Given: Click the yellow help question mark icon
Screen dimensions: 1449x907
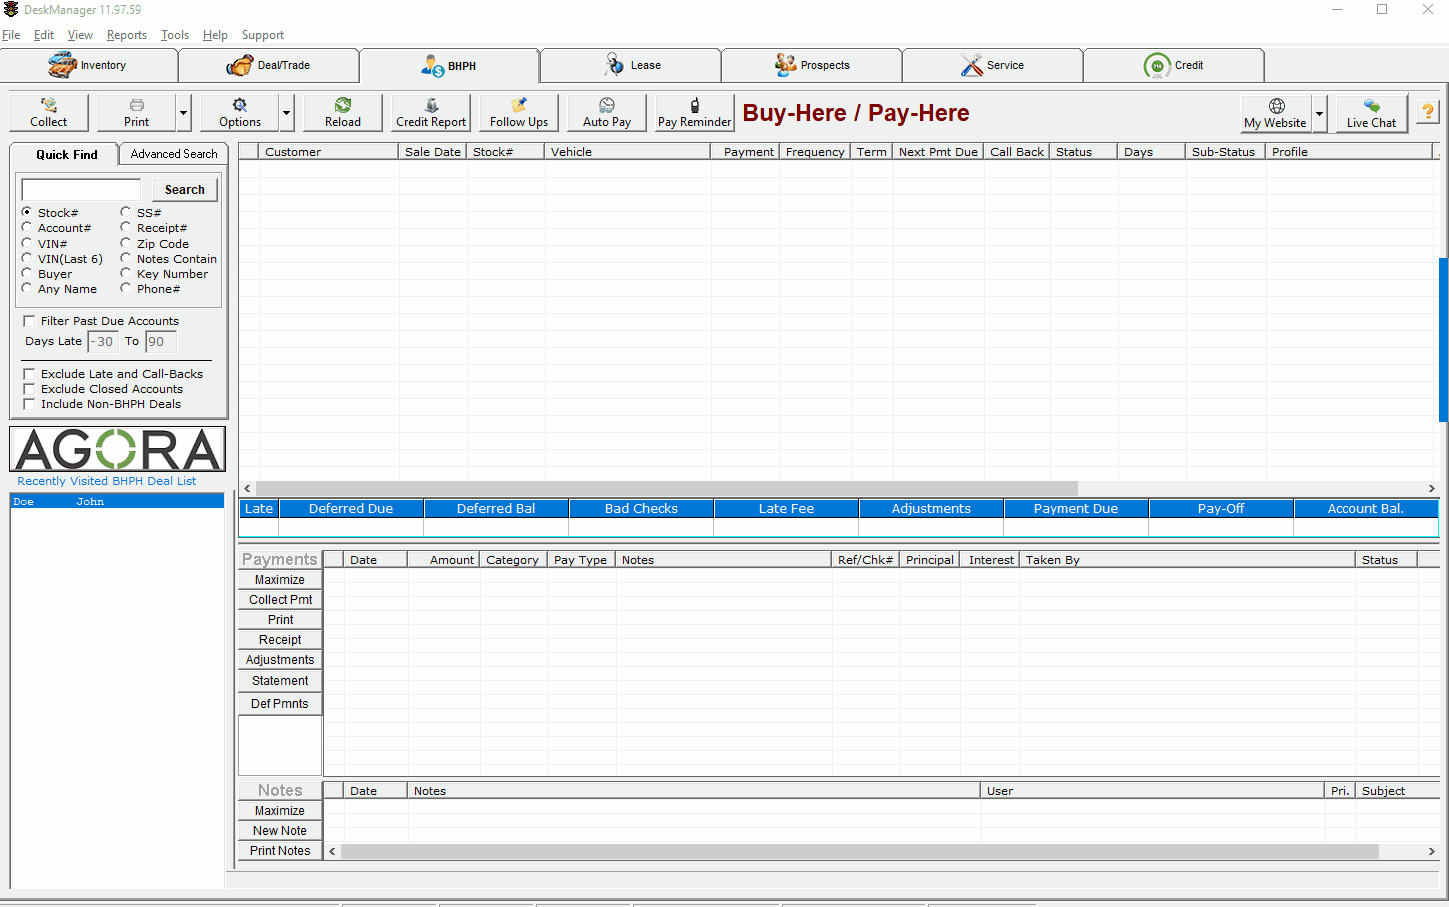Looking at the screenshot, I should pyautogui.click(x=1428, y=112).
